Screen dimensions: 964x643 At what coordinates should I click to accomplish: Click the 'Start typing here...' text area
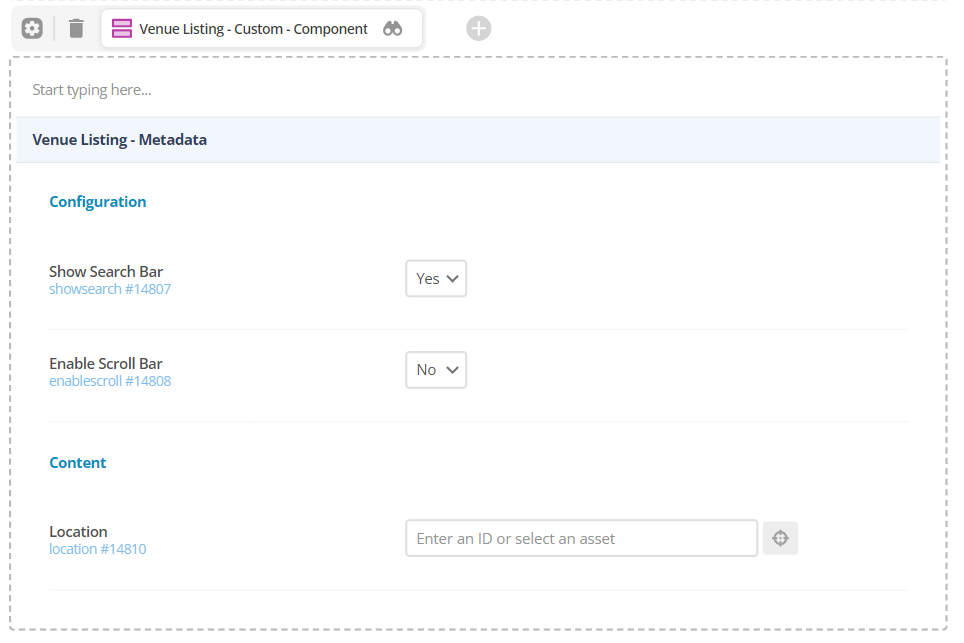pyautogui.click(x=478, y=90)
